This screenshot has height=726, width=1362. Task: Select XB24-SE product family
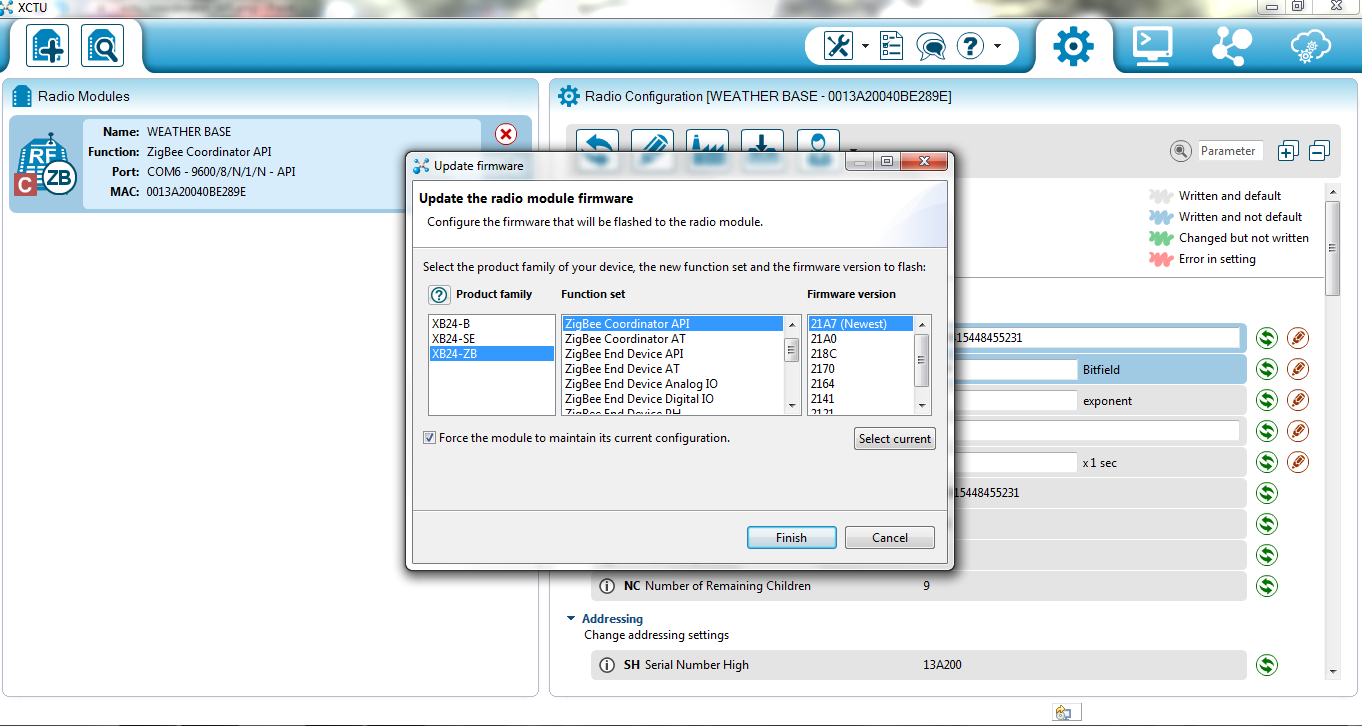[453, 339]
